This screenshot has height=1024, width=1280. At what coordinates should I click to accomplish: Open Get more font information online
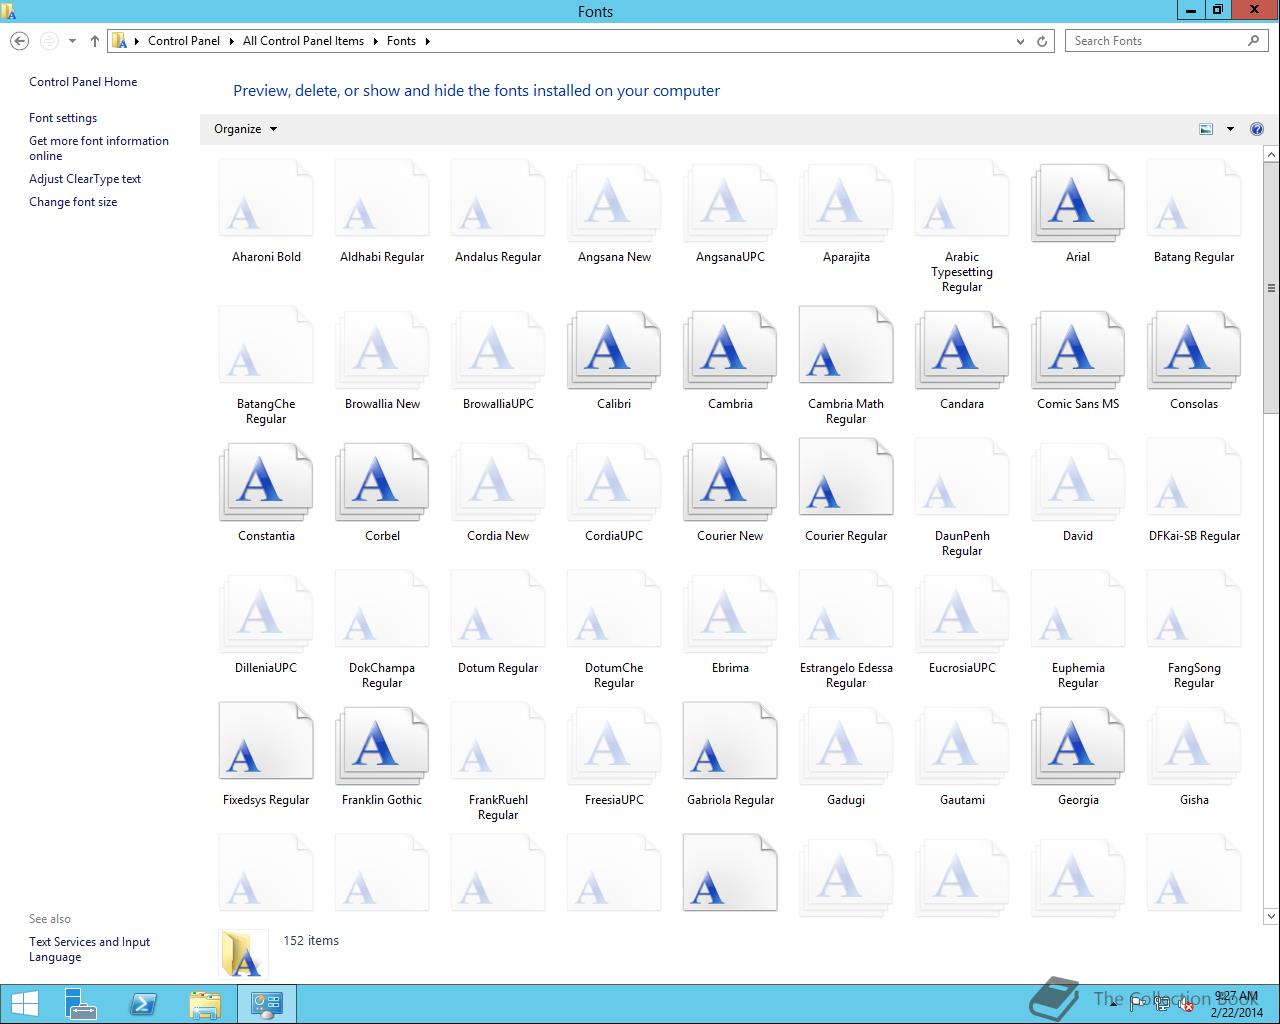coord(99,148)
